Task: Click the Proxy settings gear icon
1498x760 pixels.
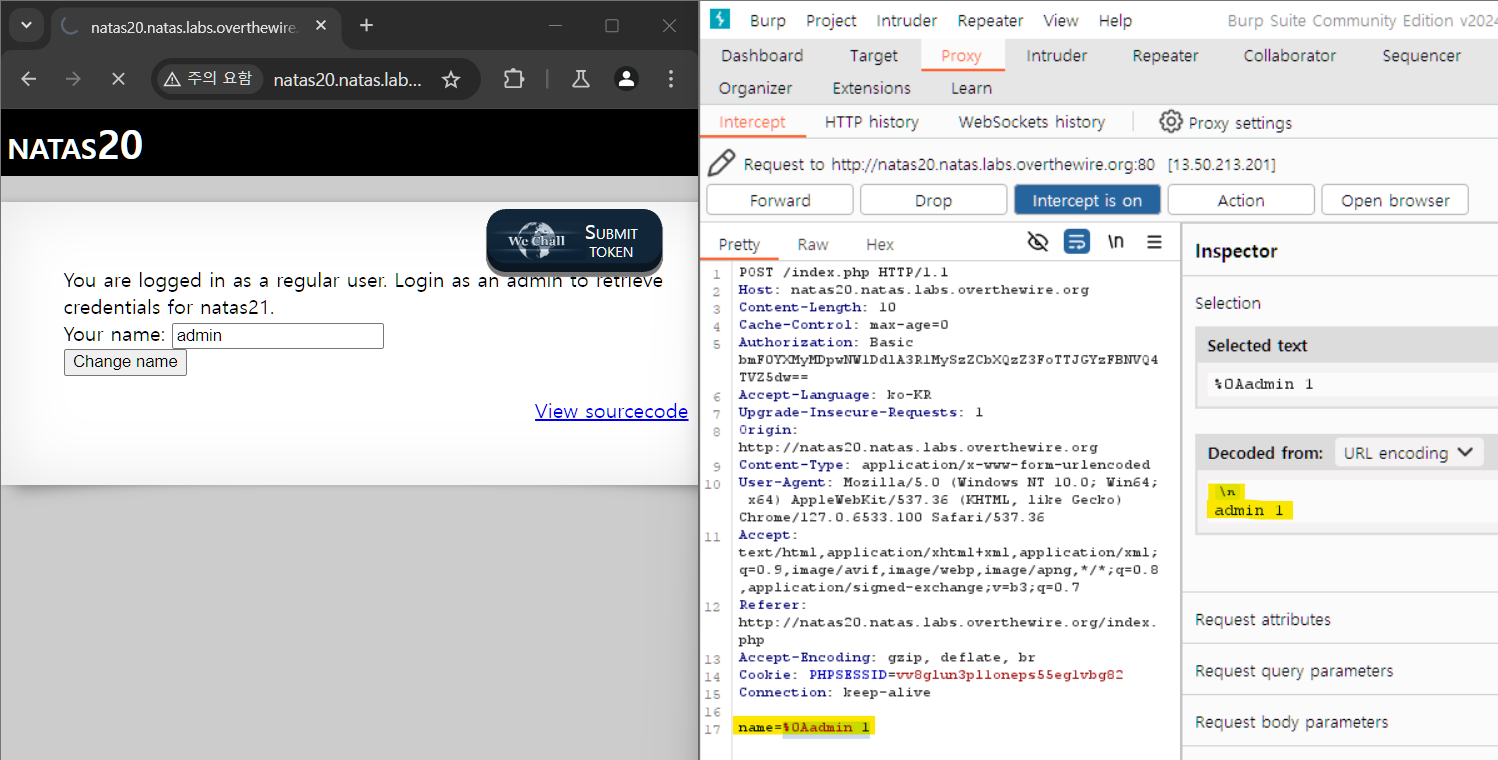Action: tap(1170, 122)
